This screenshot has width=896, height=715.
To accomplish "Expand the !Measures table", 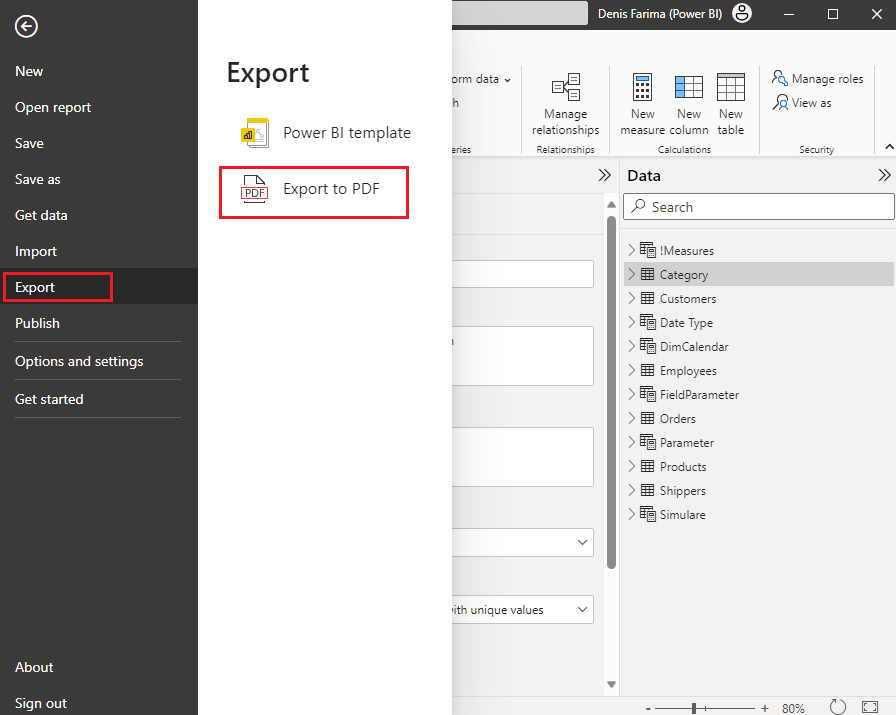I will tap(631, 251).
